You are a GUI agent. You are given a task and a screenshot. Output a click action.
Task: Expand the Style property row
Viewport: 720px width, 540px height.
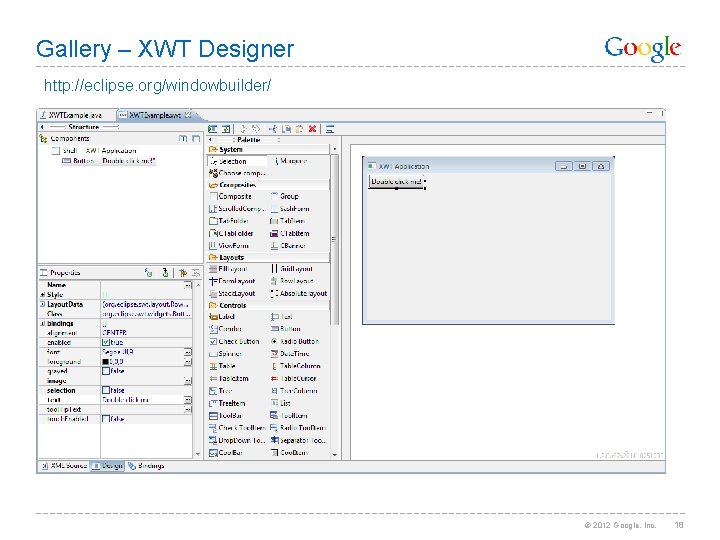coord(42,294)
